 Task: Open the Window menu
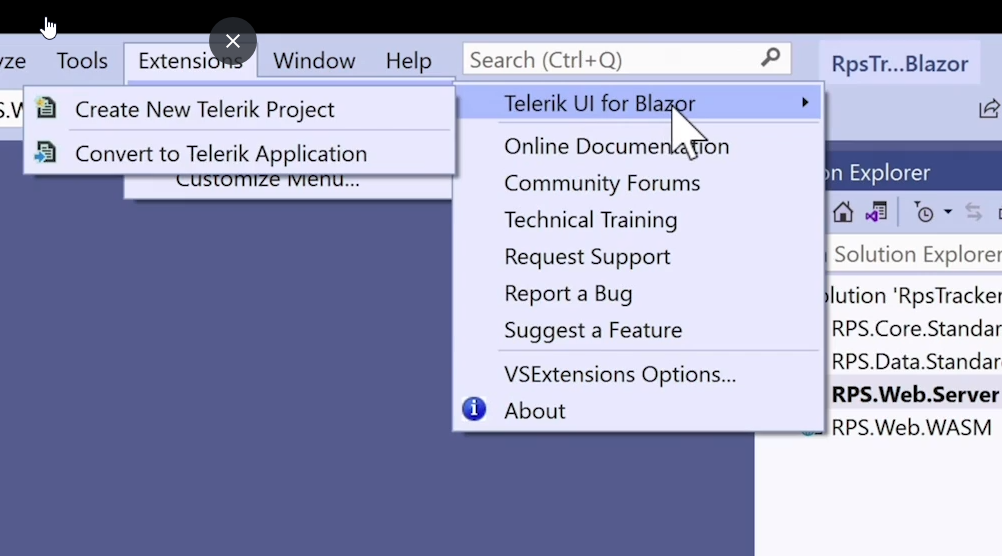[314, 61]
